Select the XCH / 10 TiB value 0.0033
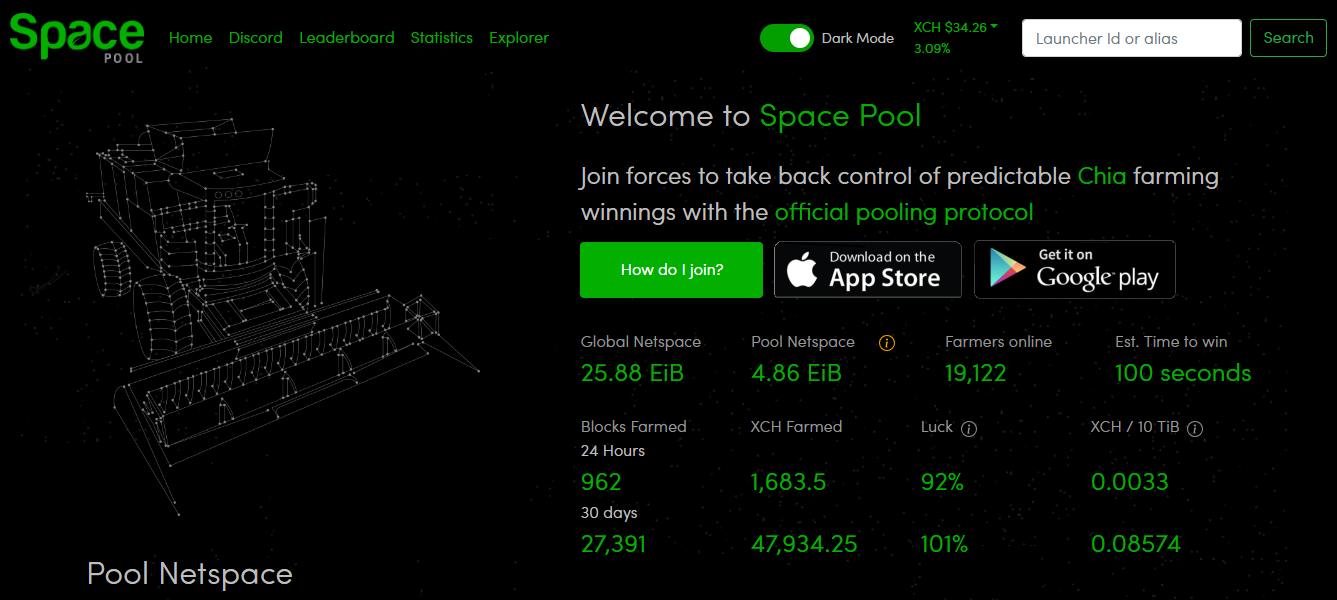Screen dimensions: 1337x600 [1130, 482]
